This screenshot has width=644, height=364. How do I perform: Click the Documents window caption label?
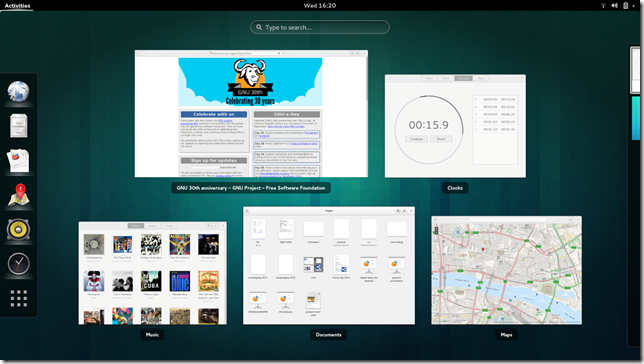coord(328,334)
